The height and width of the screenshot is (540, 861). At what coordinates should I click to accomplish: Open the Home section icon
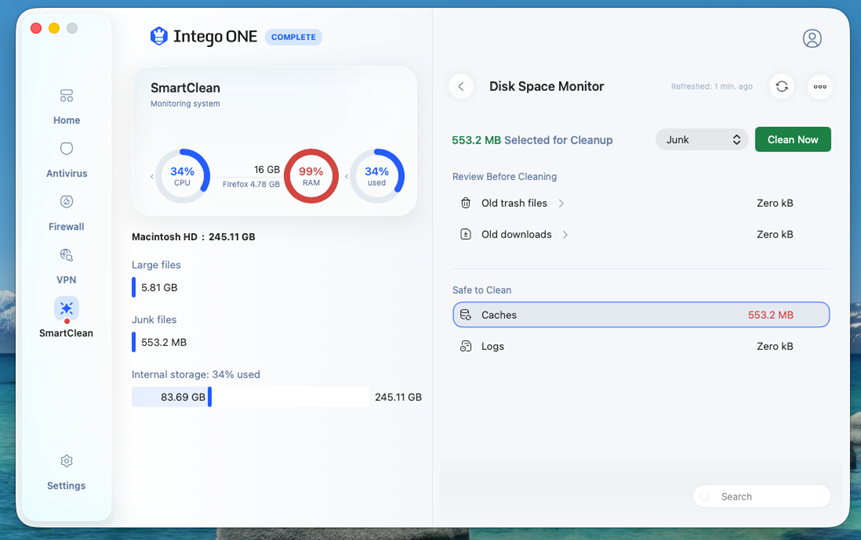66,96
